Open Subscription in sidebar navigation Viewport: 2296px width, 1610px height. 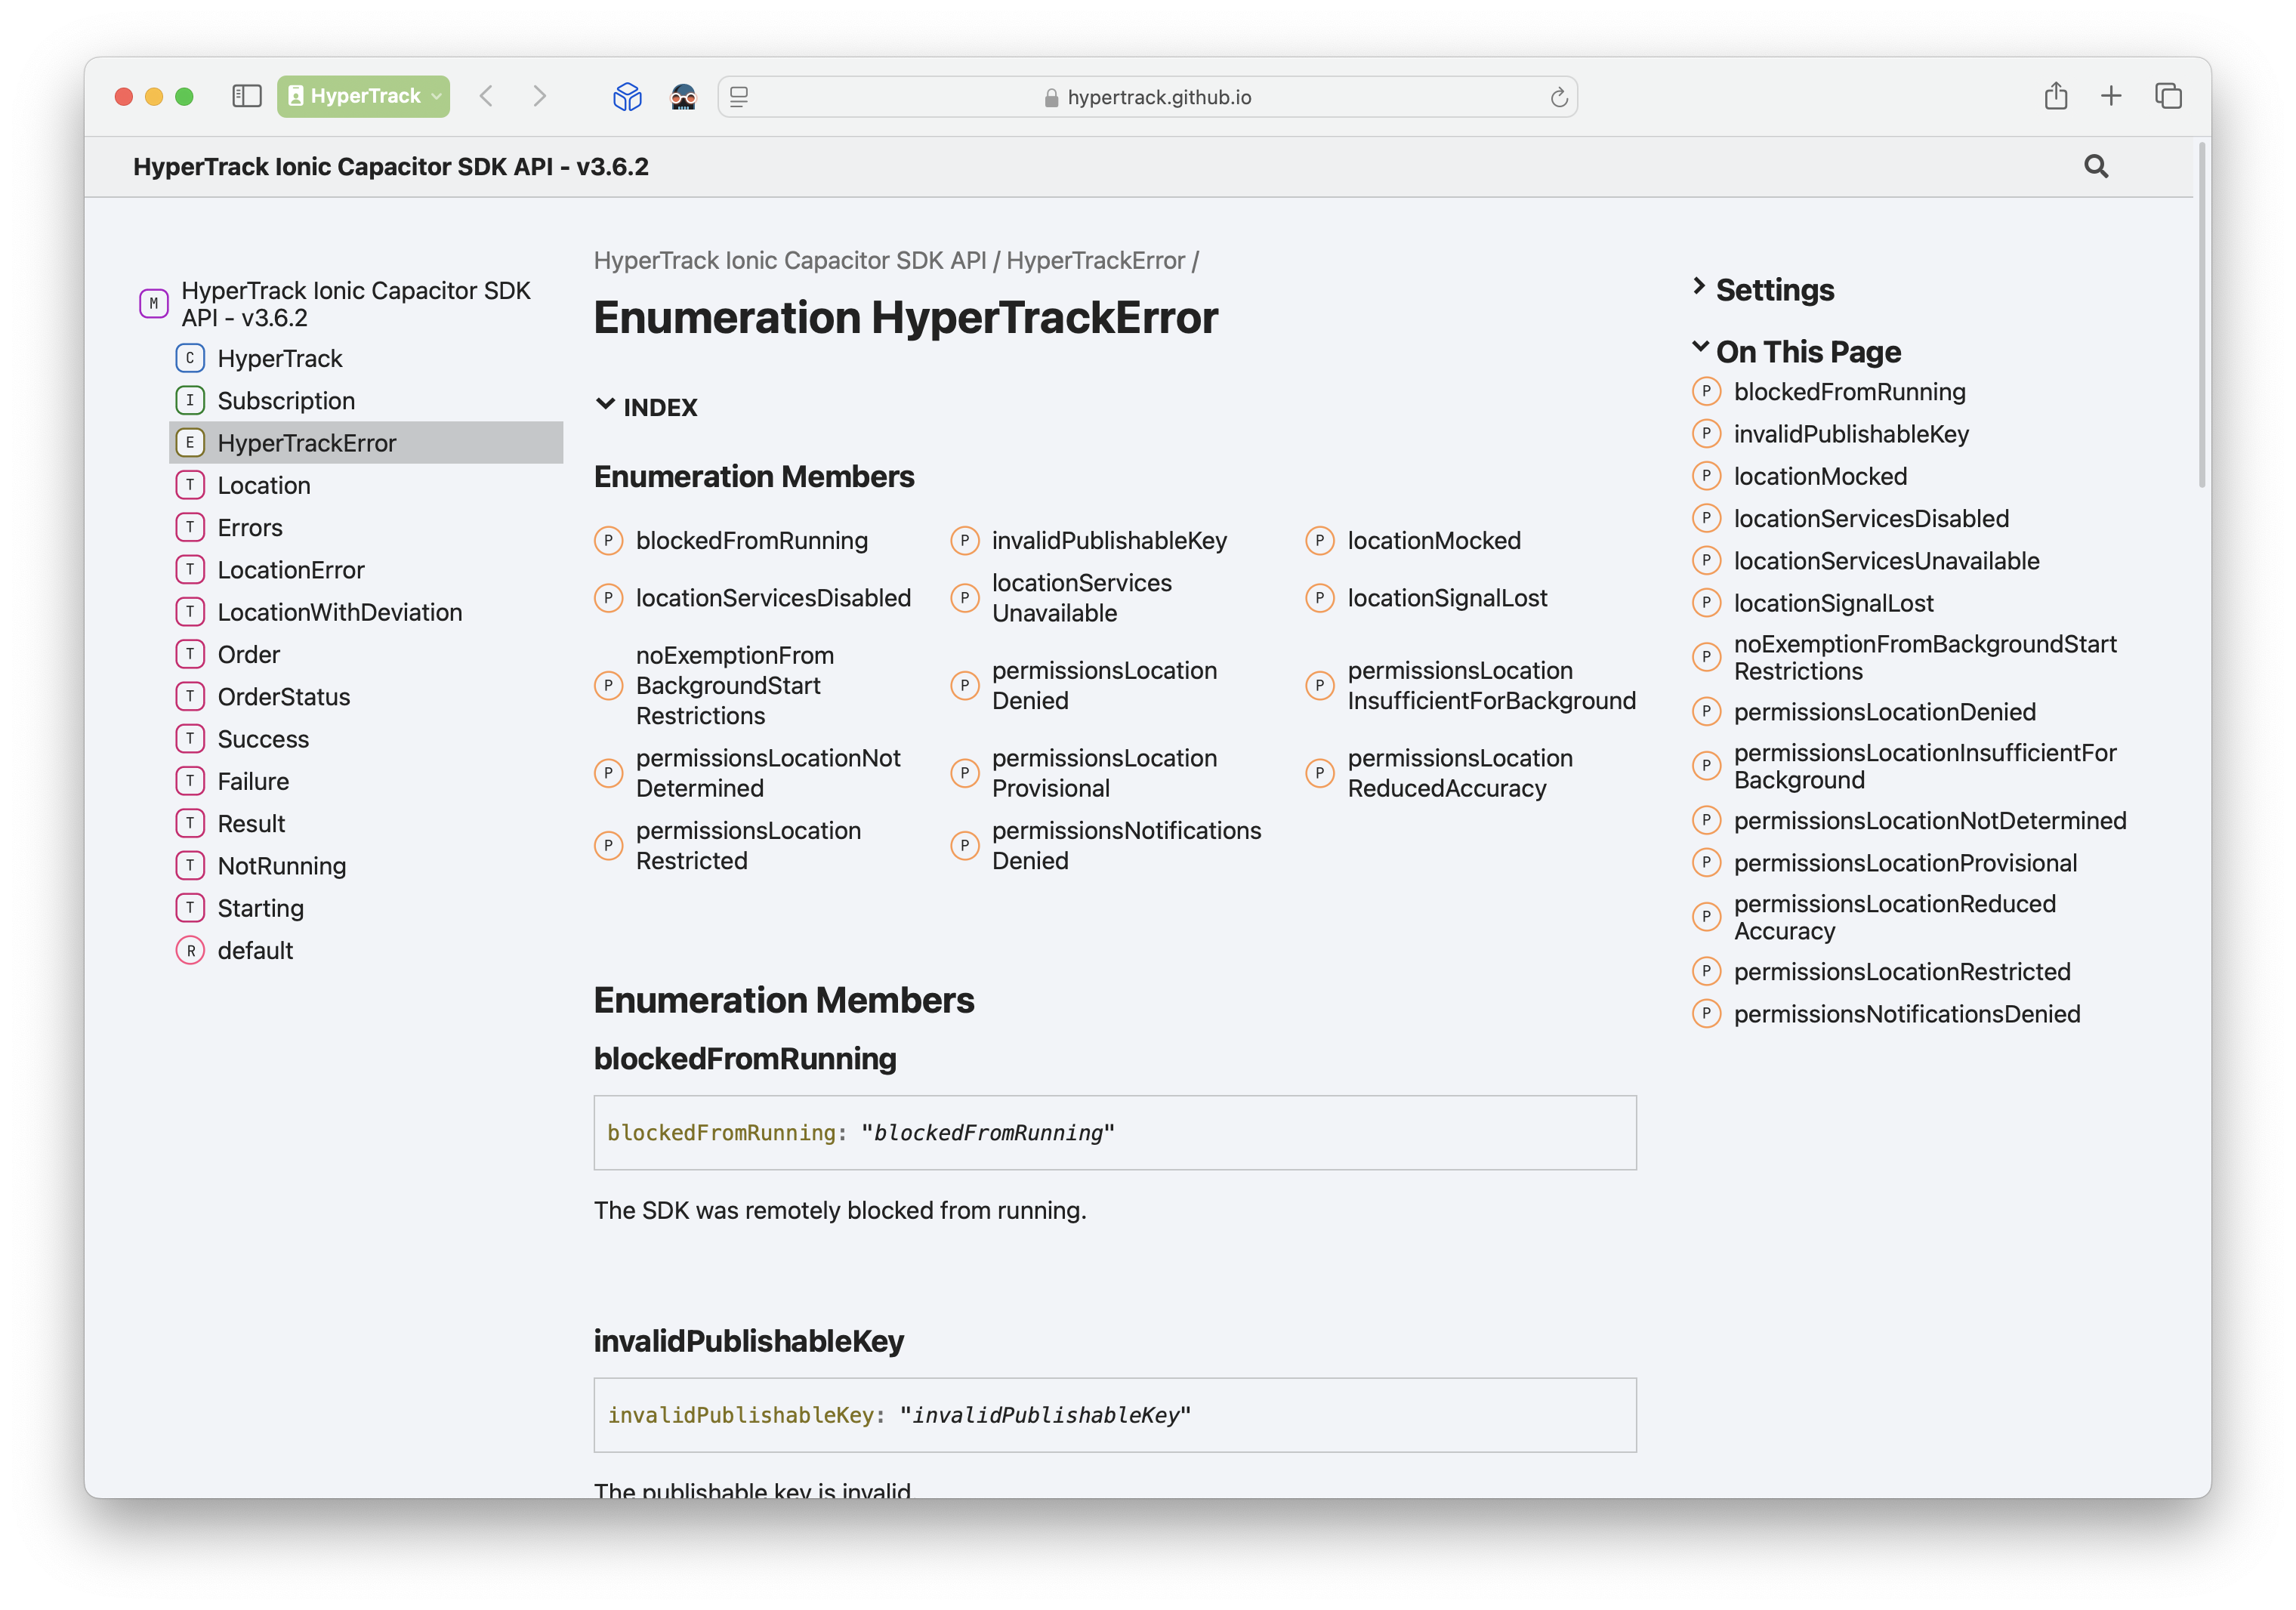tap(286, 400)
